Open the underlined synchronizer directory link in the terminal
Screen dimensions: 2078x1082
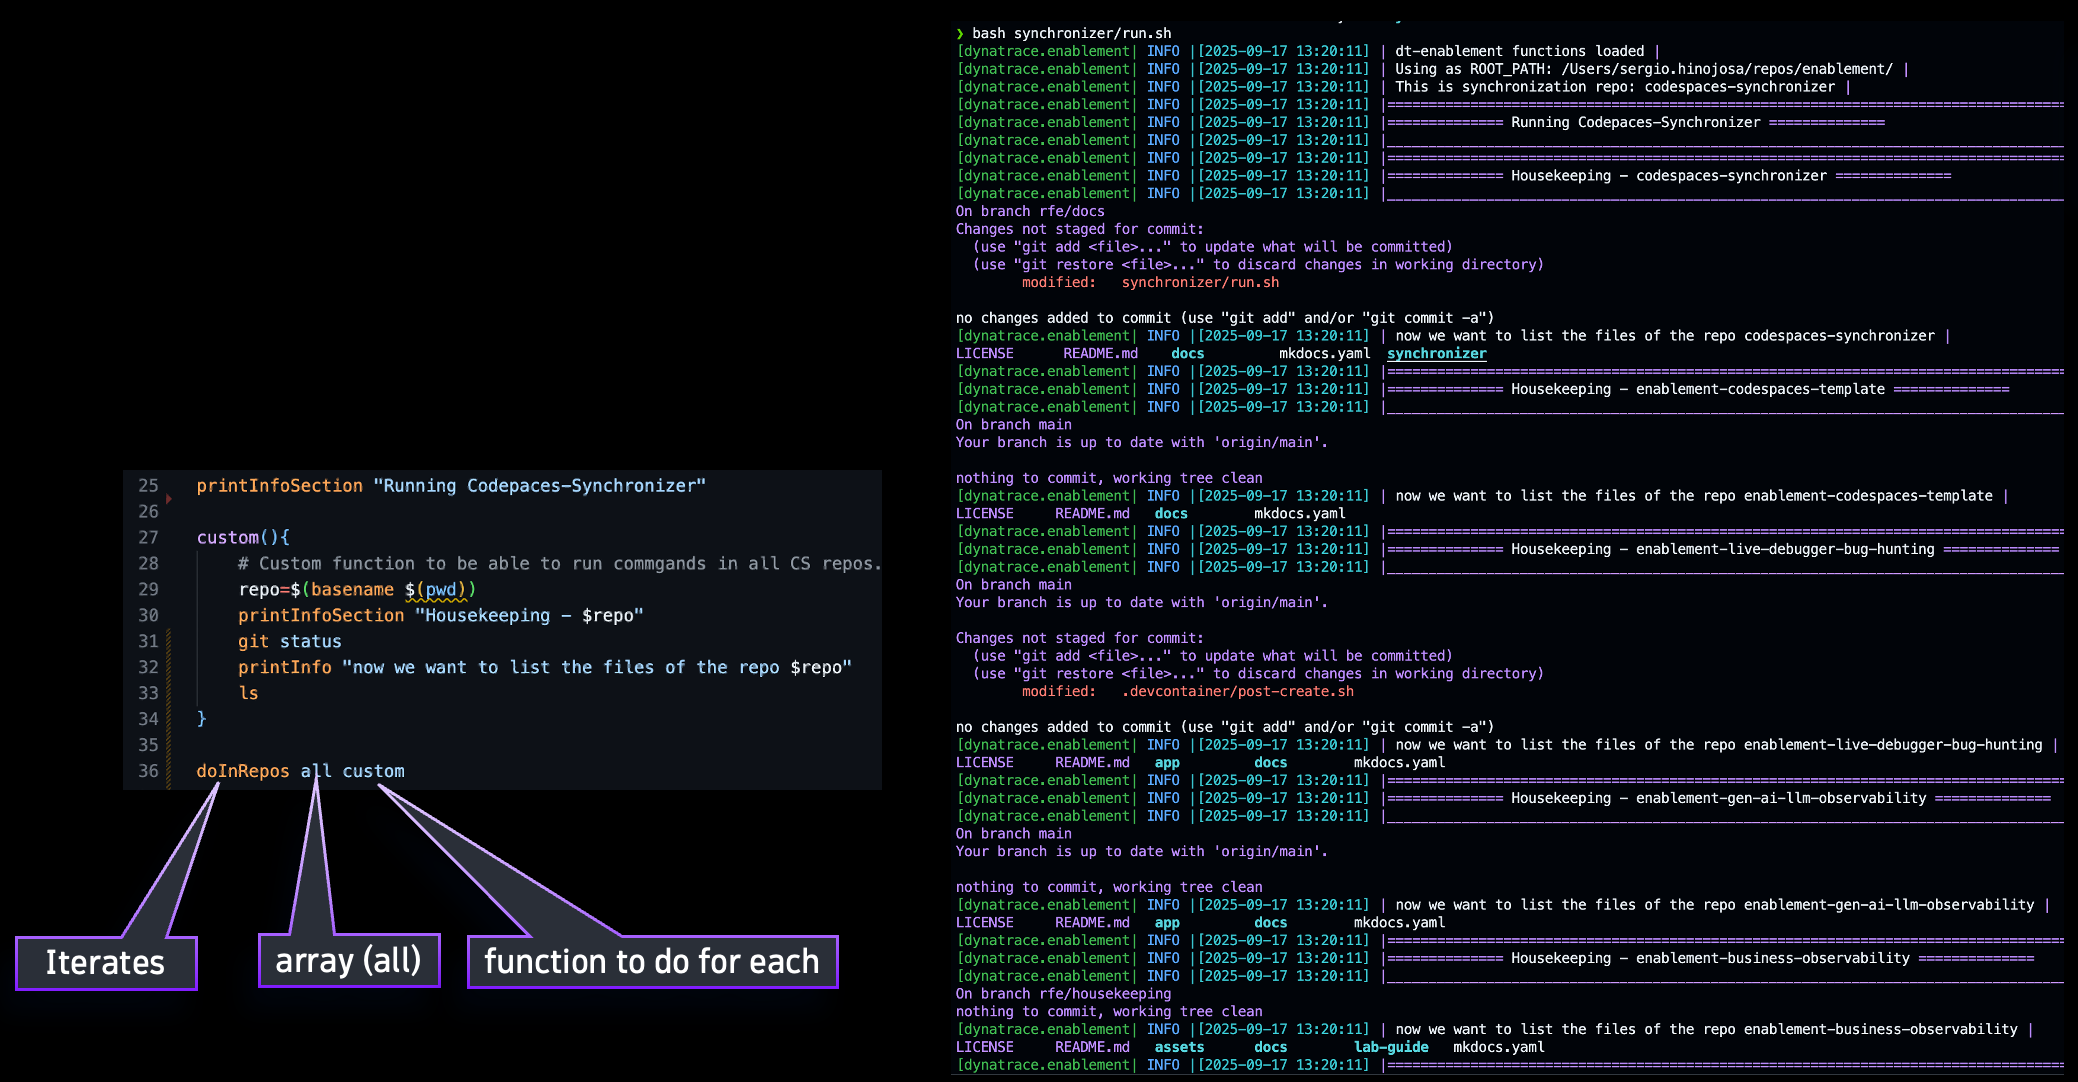pyautogui.click(x=1436, y=354)
